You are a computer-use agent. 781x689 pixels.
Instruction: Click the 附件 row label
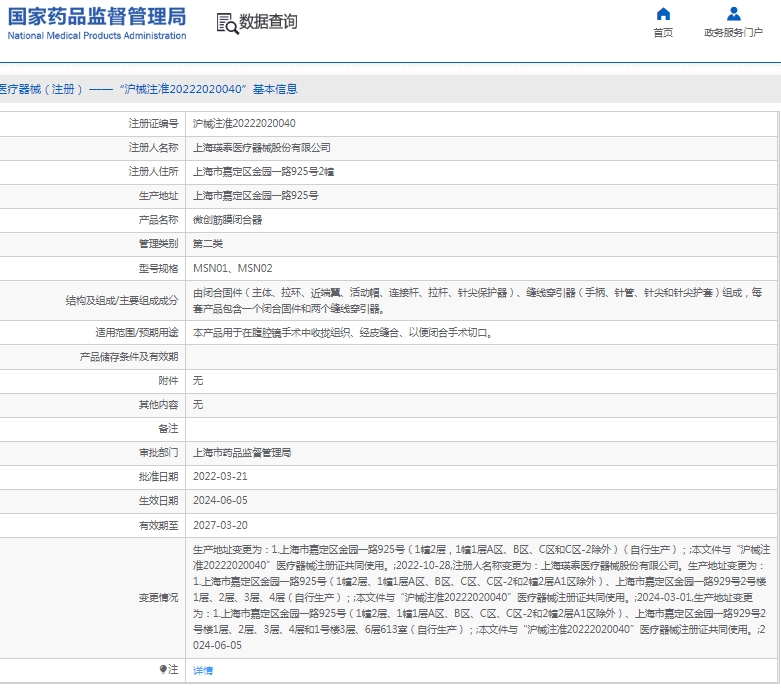168,381
